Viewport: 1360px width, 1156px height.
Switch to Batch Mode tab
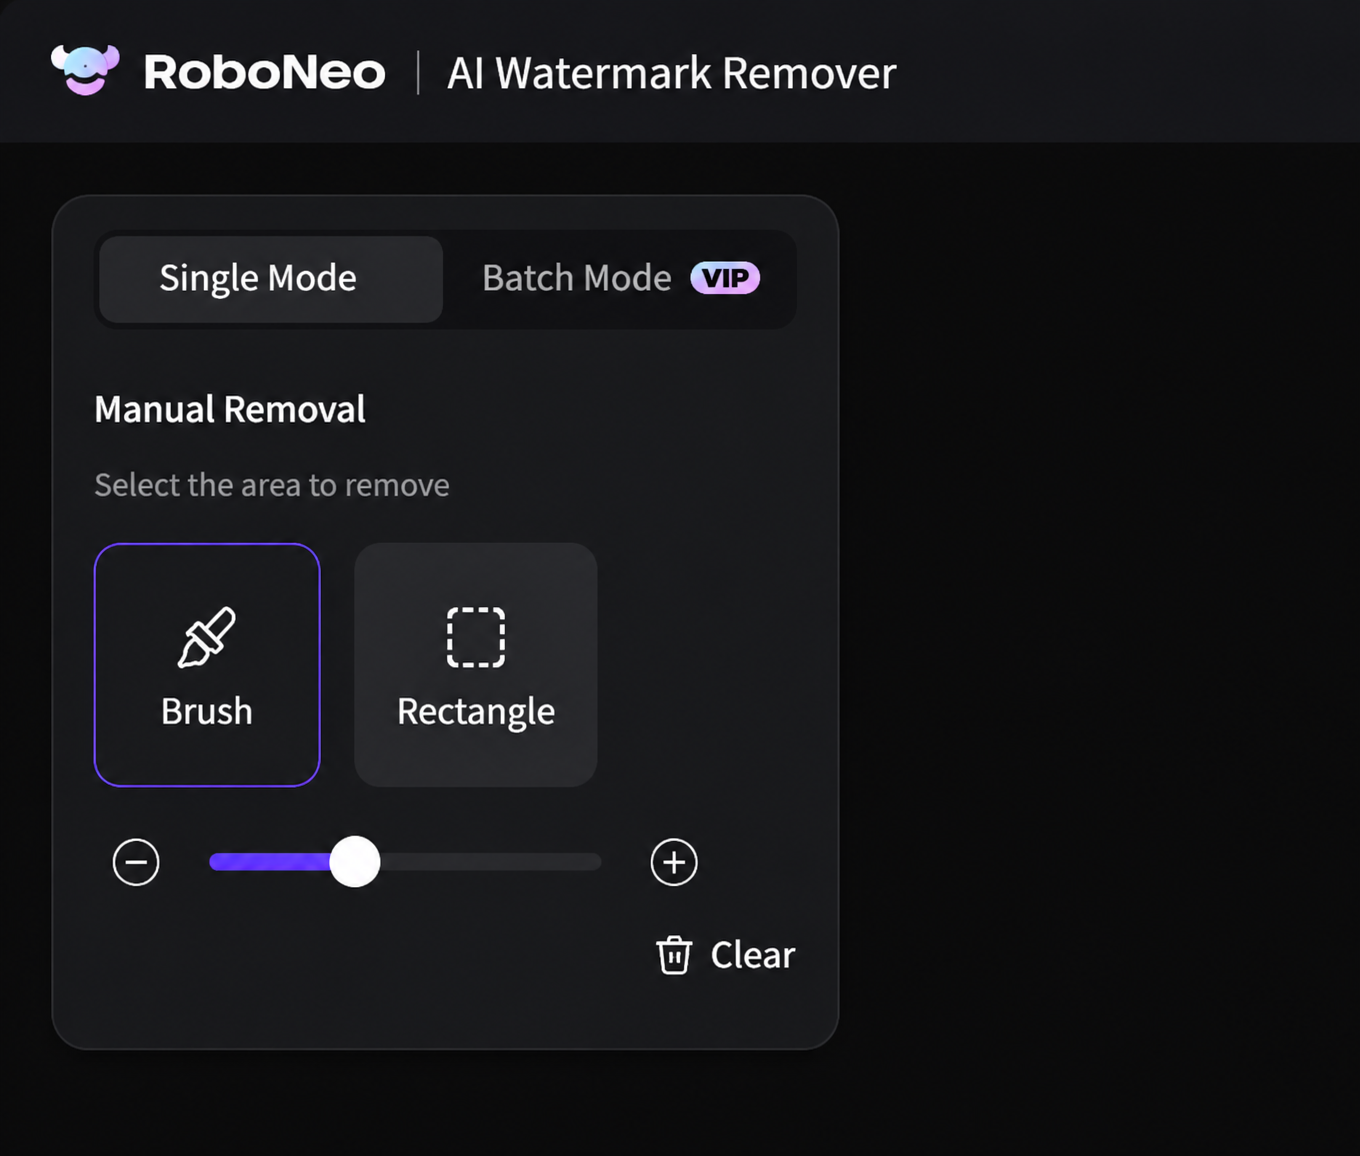point(620,279)
